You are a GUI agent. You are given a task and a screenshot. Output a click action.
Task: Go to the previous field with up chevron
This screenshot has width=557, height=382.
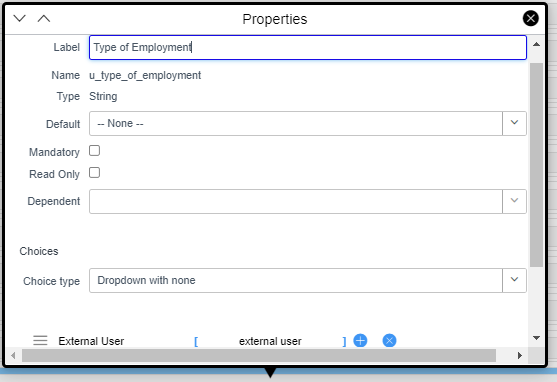click(x=44, y=18)
